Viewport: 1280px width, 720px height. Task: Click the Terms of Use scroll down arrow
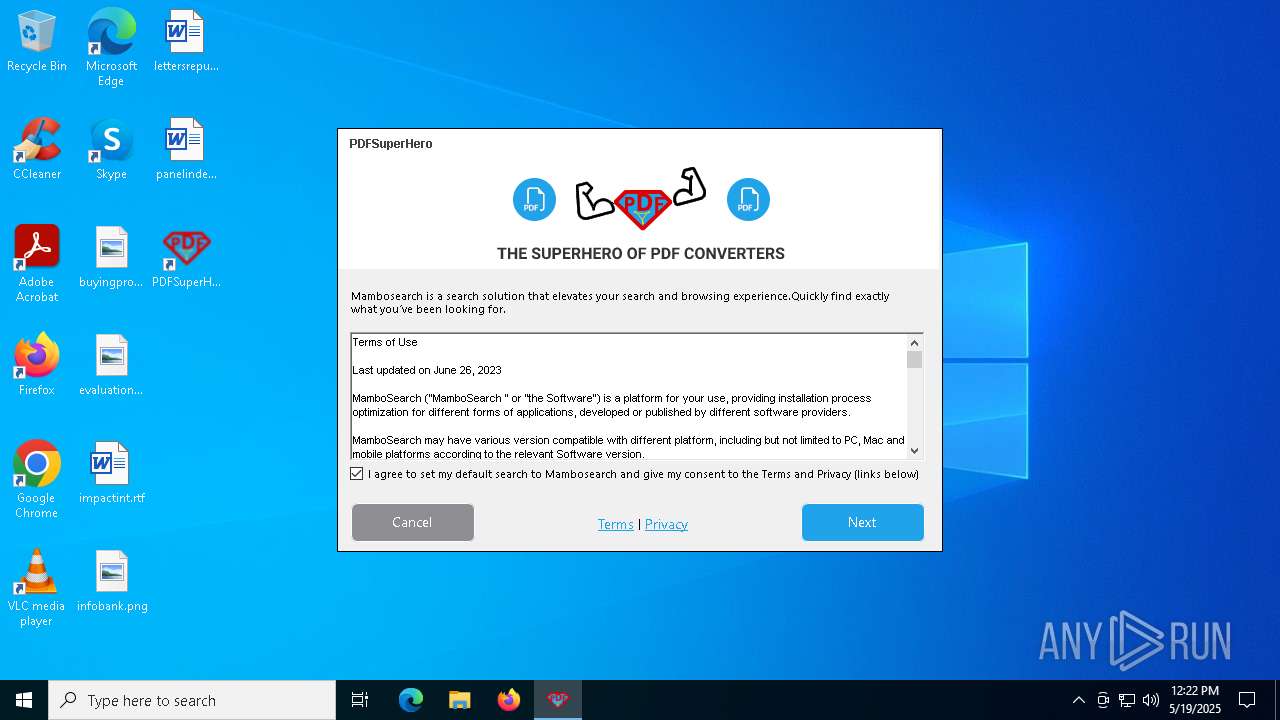tap(914, 451)
